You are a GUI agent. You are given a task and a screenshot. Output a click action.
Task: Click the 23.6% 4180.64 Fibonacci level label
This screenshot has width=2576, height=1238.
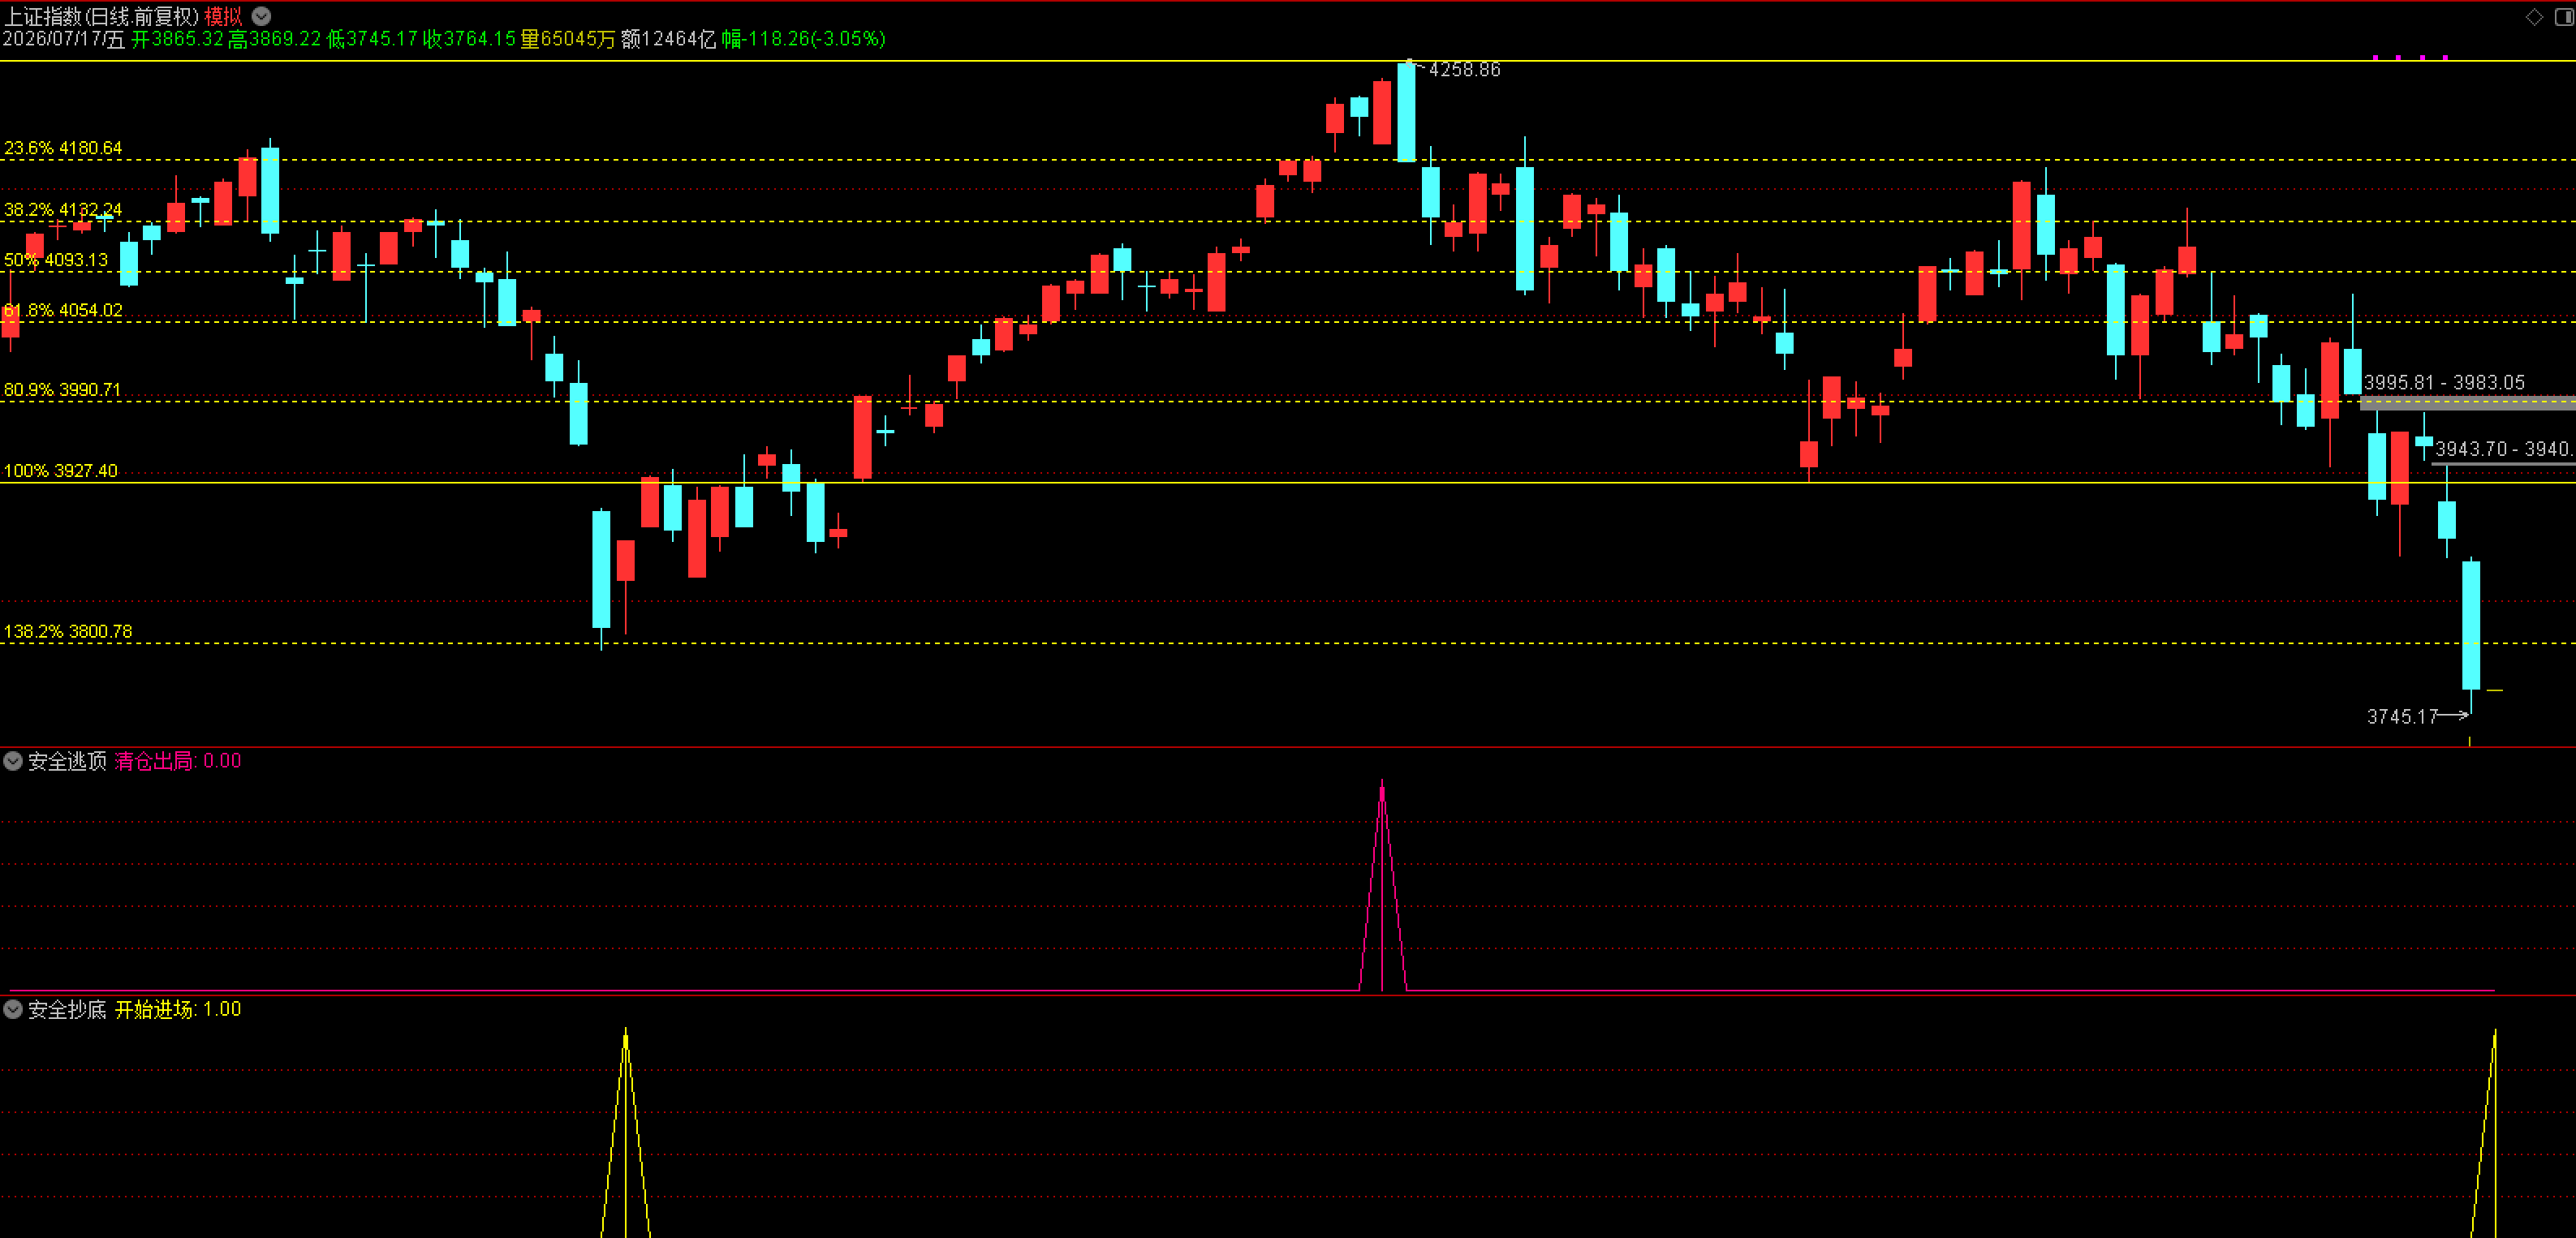coord(63,148)
